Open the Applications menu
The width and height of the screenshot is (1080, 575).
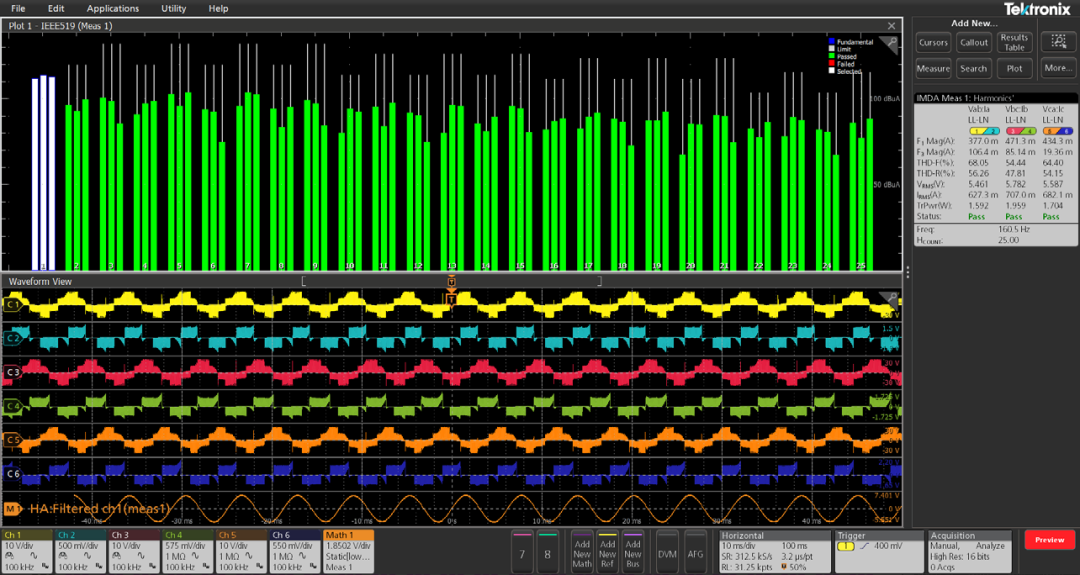pos(113,8)
